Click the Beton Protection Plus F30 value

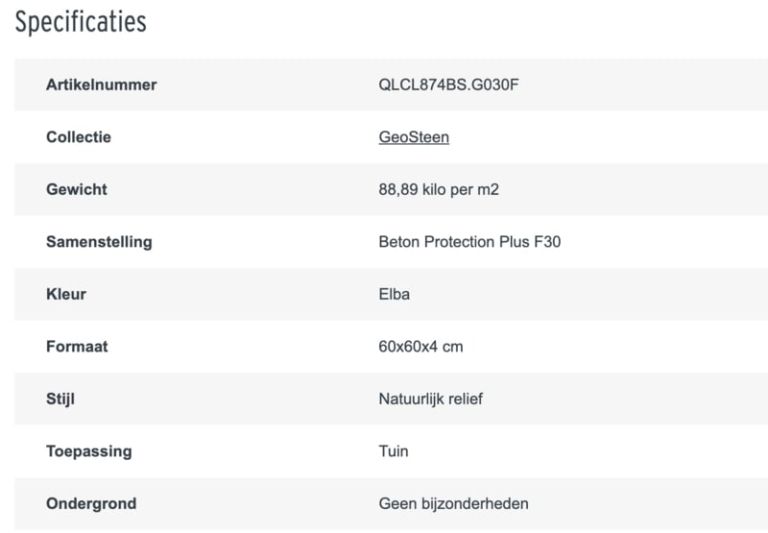click(469, 242)
